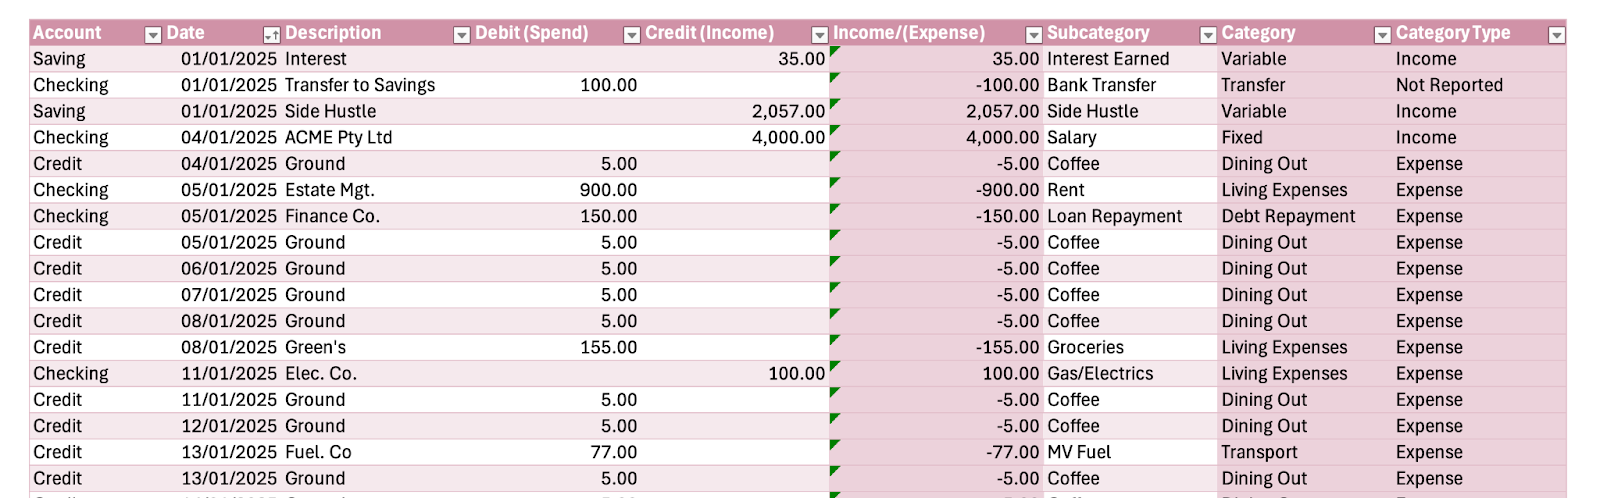This screenshot has width=1600, height=498.
Task: Open the Account column filter dropdown
Action: click(x=153, y=35)
